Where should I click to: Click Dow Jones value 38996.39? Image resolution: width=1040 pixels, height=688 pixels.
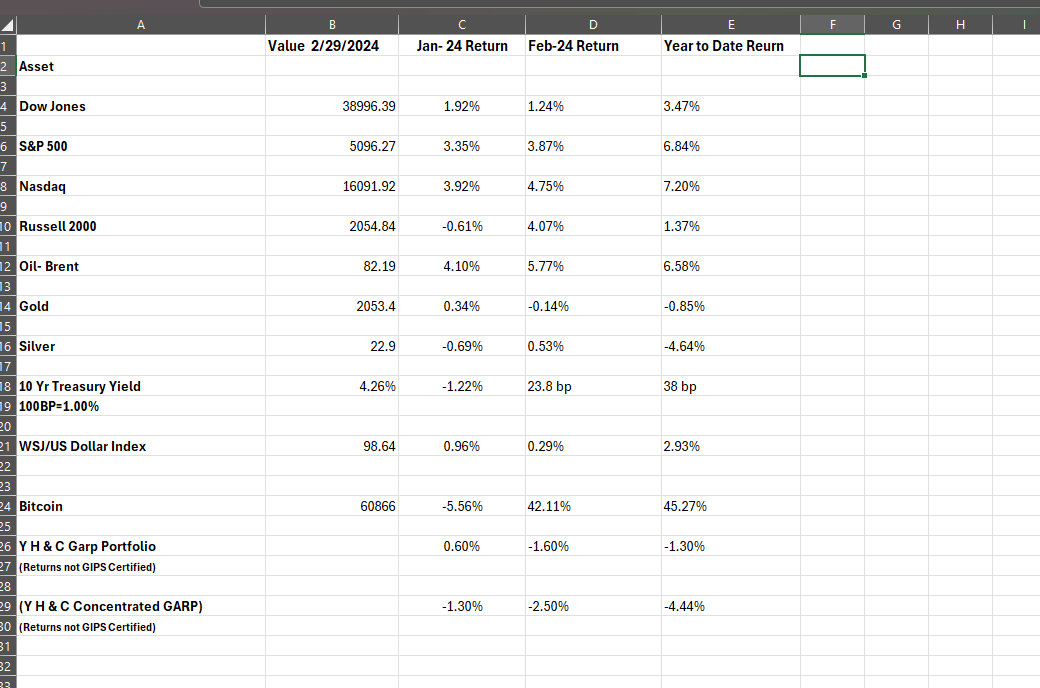pos(332,106)
